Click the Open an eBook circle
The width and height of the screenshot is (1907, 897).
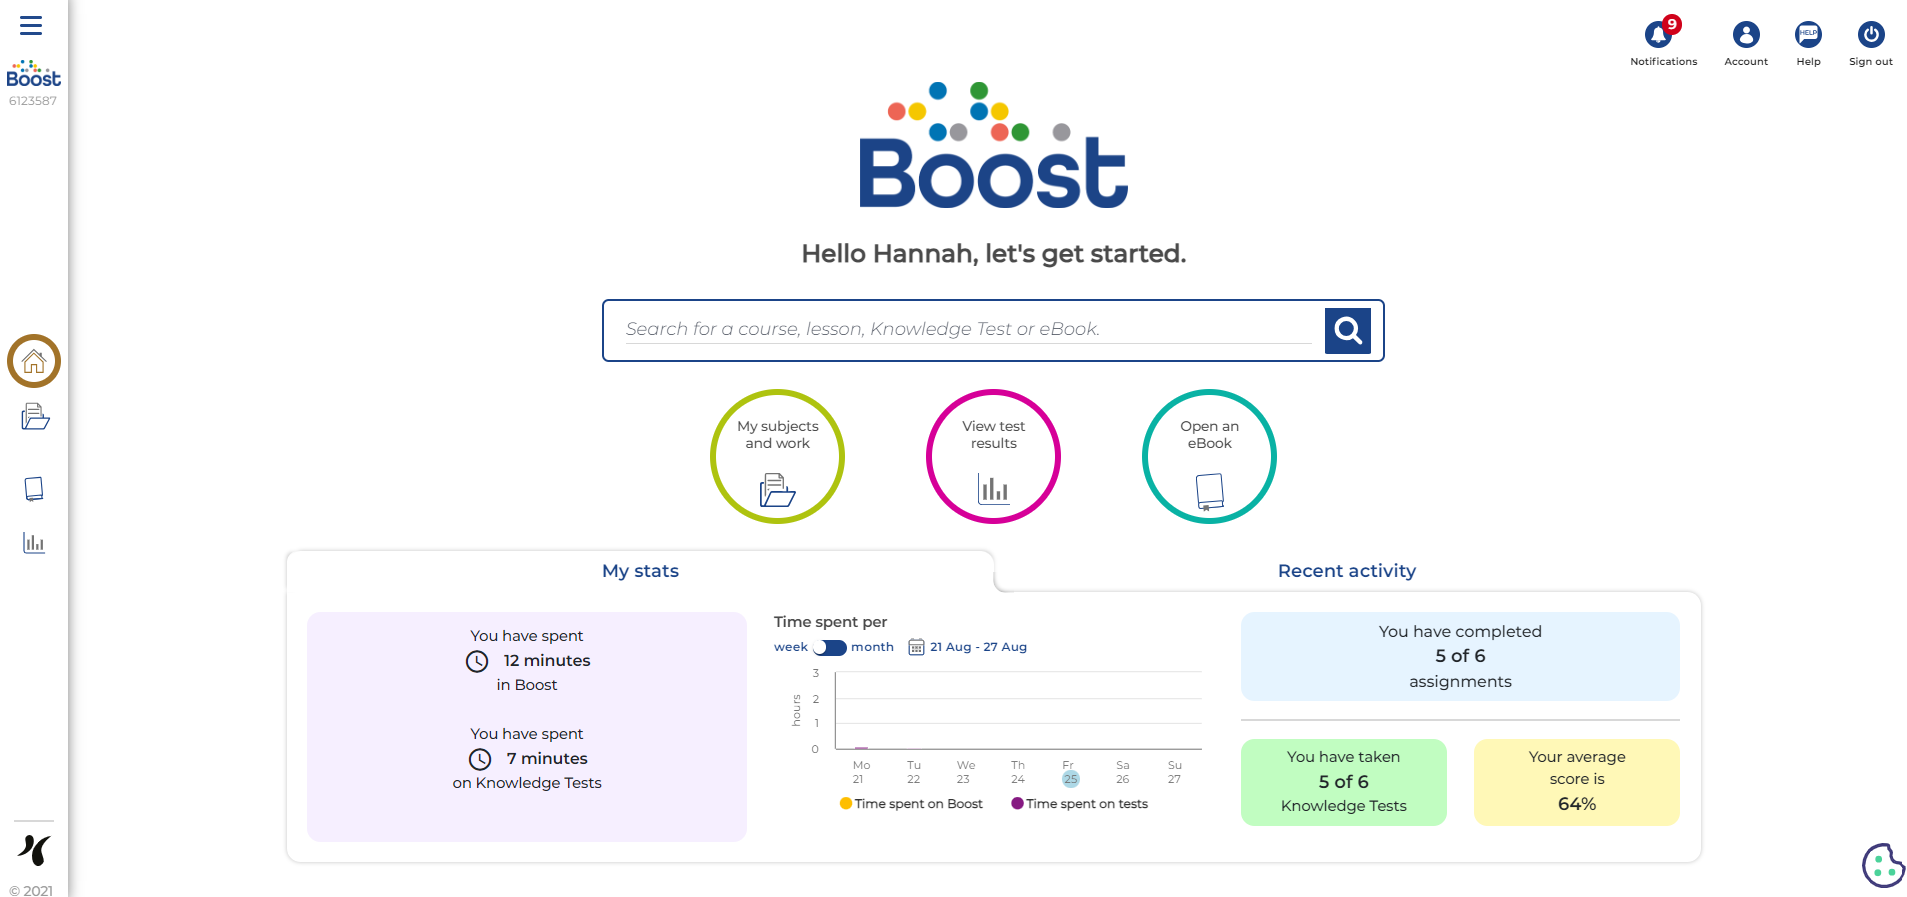coord(1209,457)
